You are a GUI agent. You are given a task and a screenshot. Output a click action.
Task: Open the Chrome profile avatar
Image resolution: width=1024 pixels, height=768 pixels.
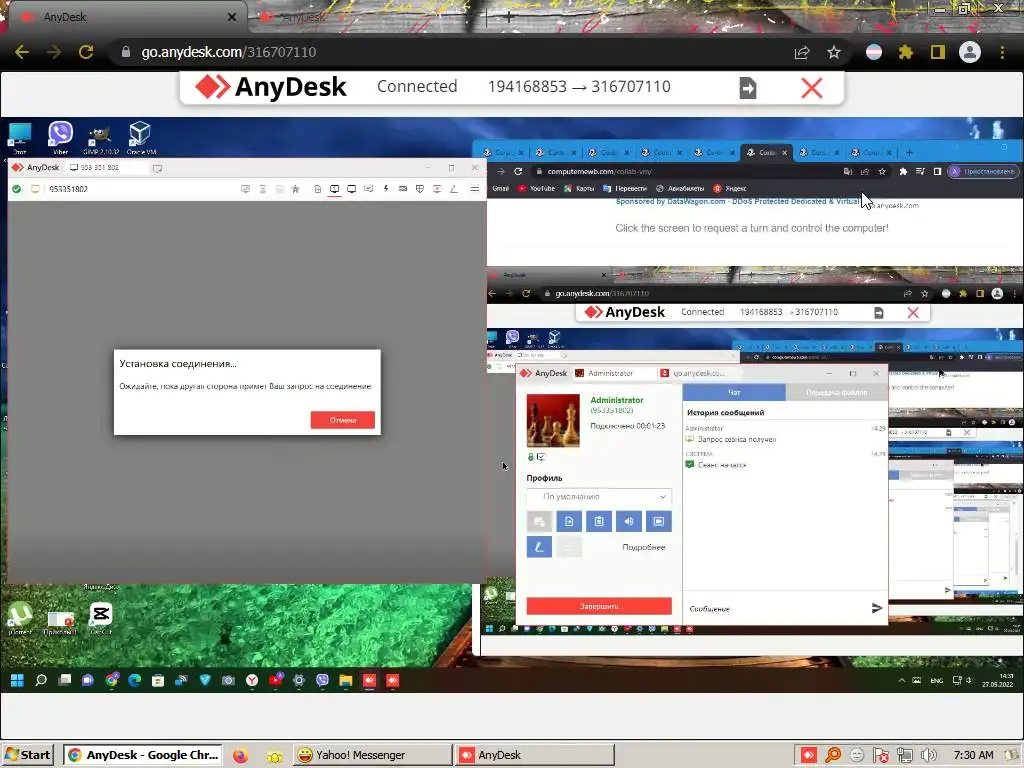[970, 52]
